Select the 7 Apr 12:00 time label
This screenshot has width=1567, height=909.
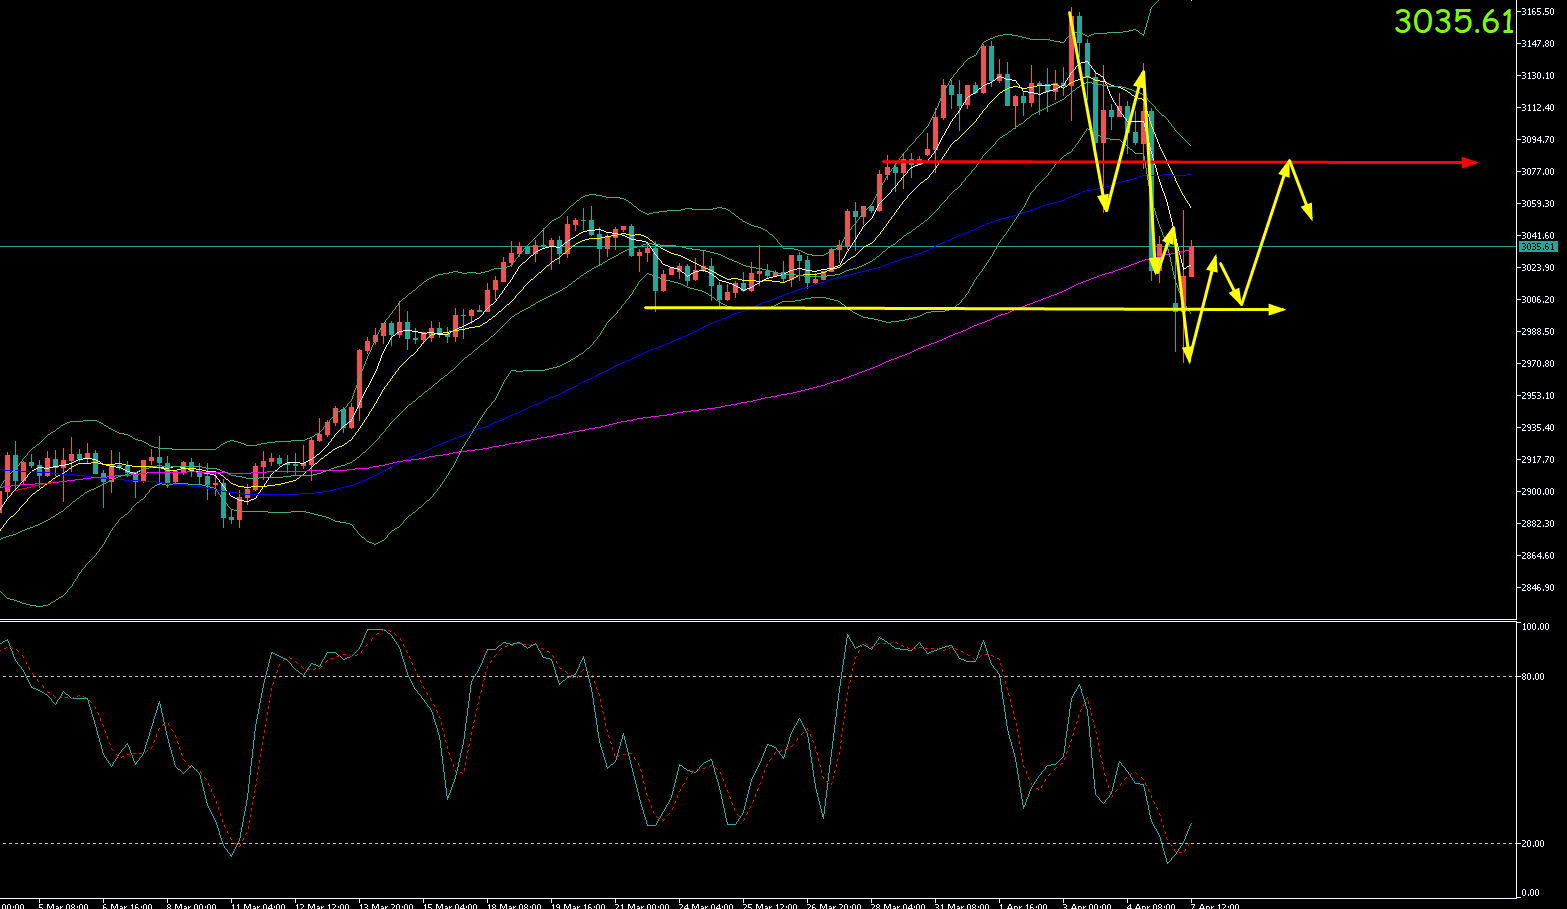(x=1215, y=905)
